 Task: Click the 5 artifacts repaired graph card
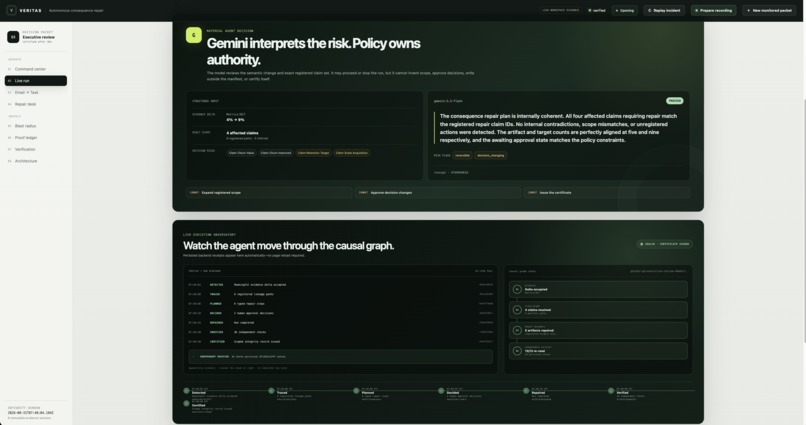598,330
